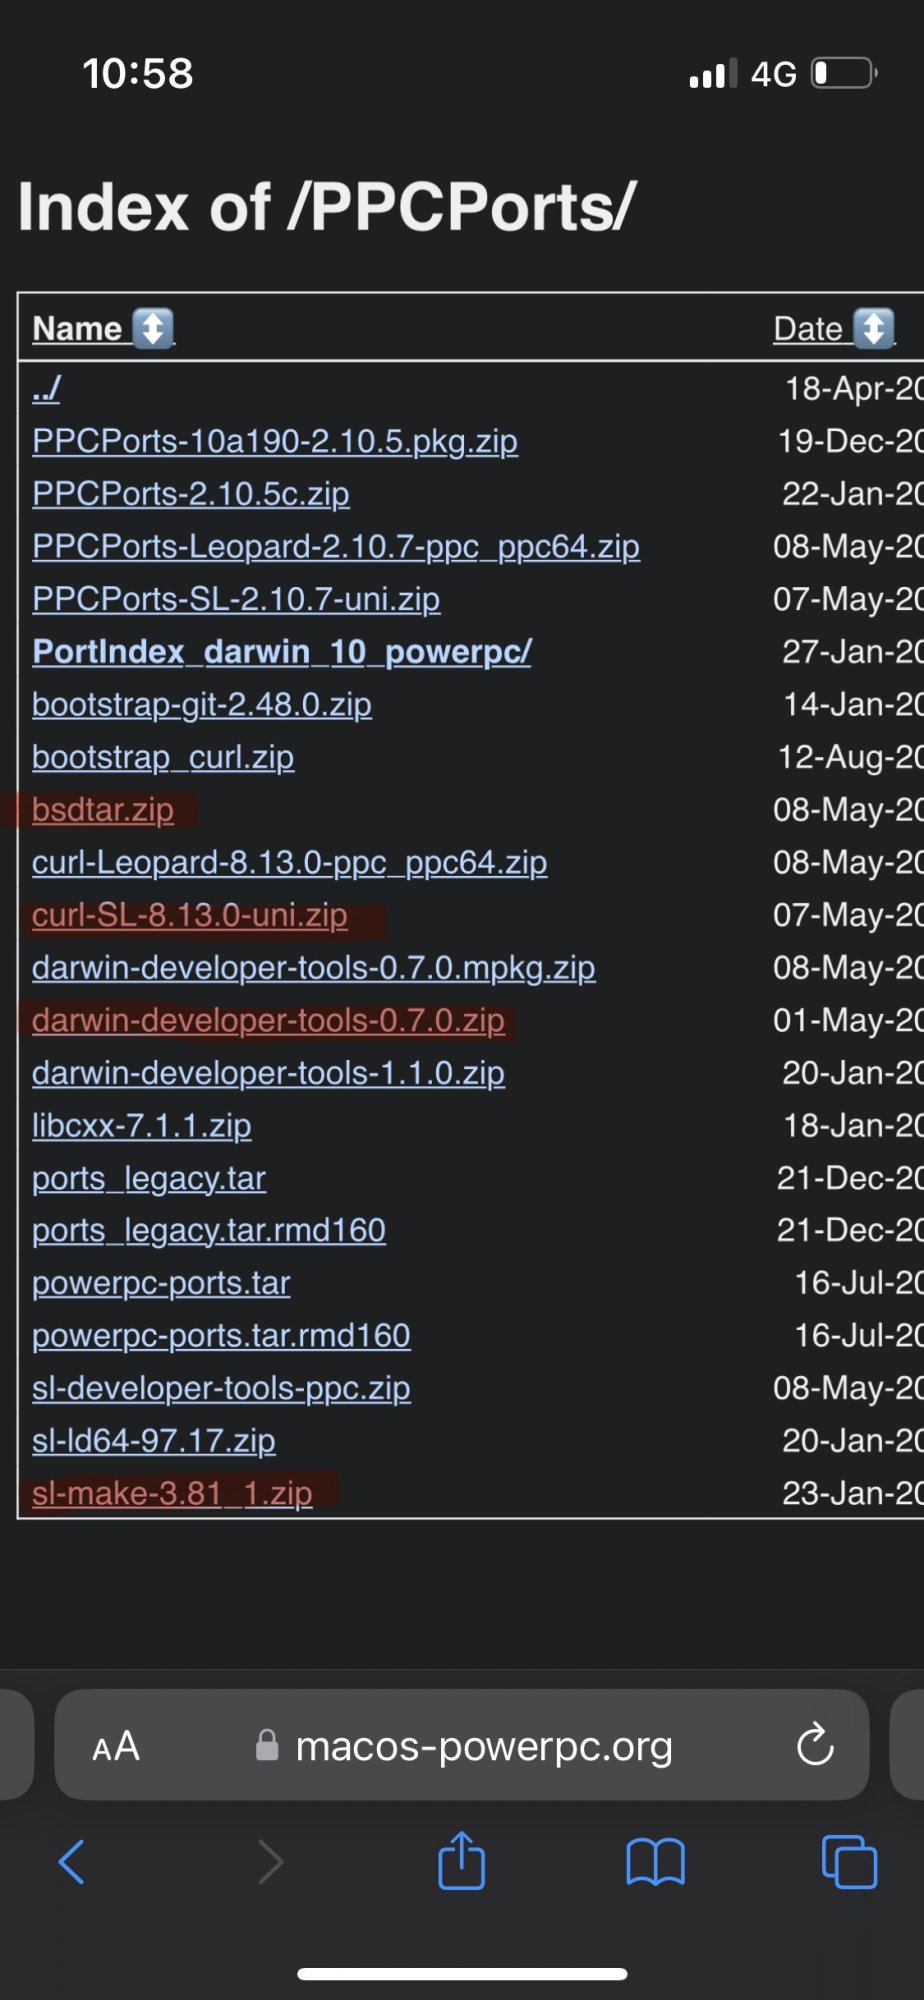Open PortIndex_darwin_10_powerpc/ folder
Screen dimensions: 924x2000
pyautogui.click(x=282, y=652)
